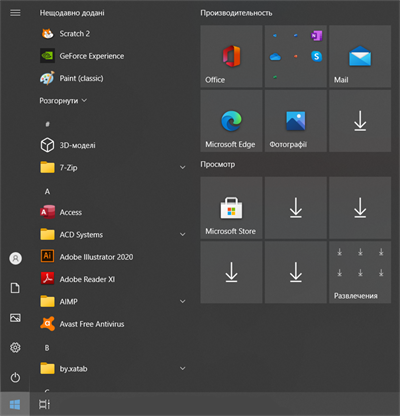The image size is (400, 416).
Task: Click the Windows Start button
Action: point(15,404)
